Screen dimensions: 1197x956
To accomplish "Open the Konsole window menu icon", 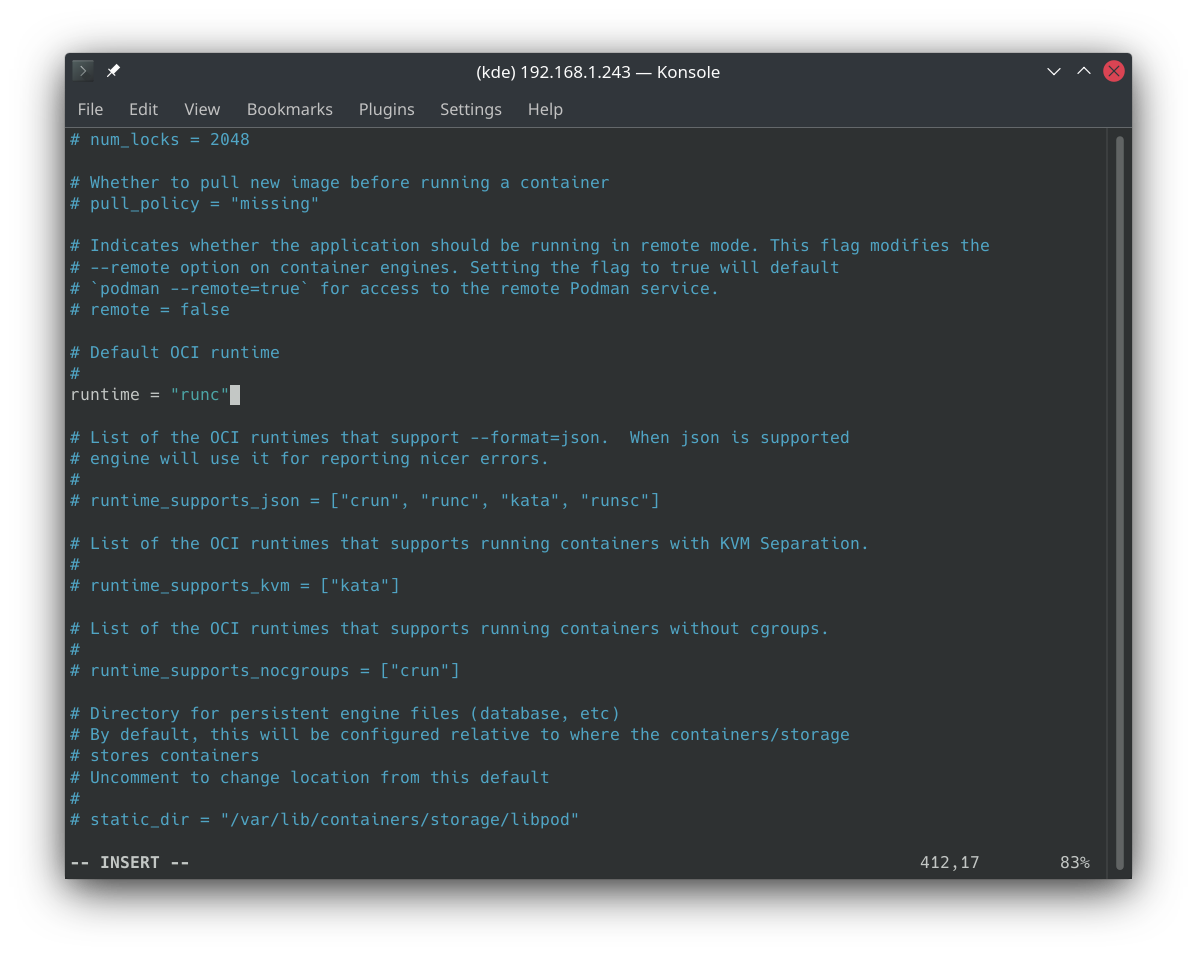I will click(x=83, y=71).
